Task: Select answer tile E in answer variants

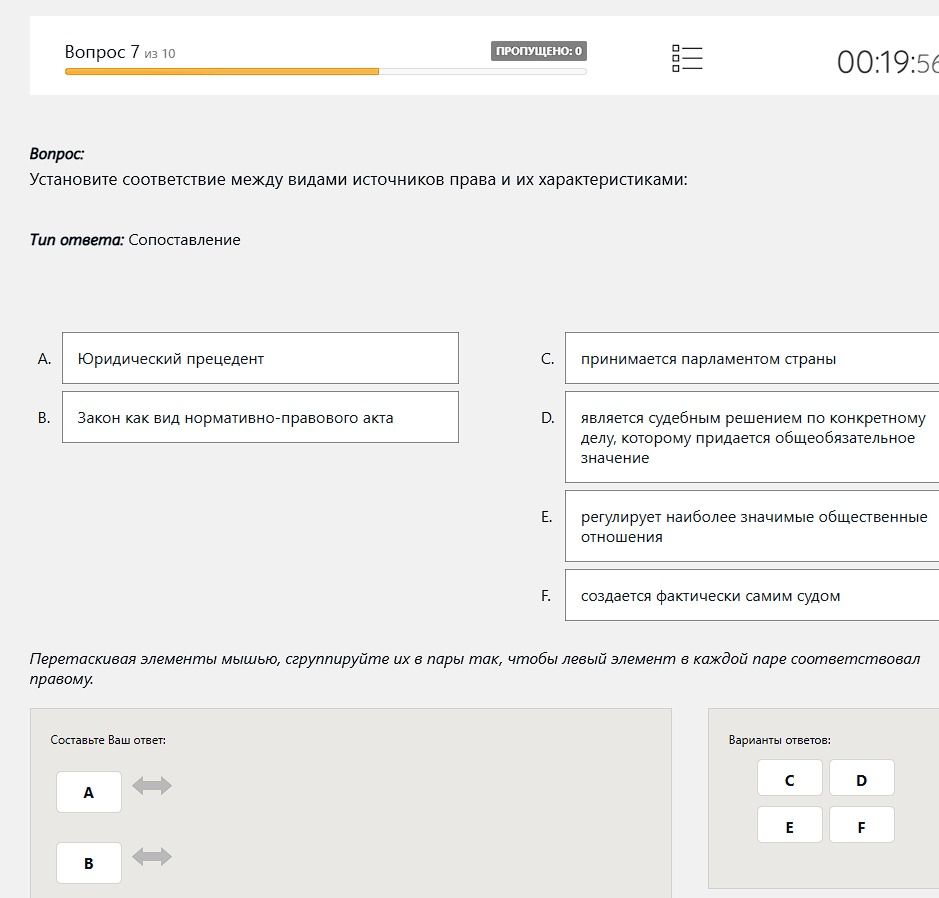Action: [789, 825]
